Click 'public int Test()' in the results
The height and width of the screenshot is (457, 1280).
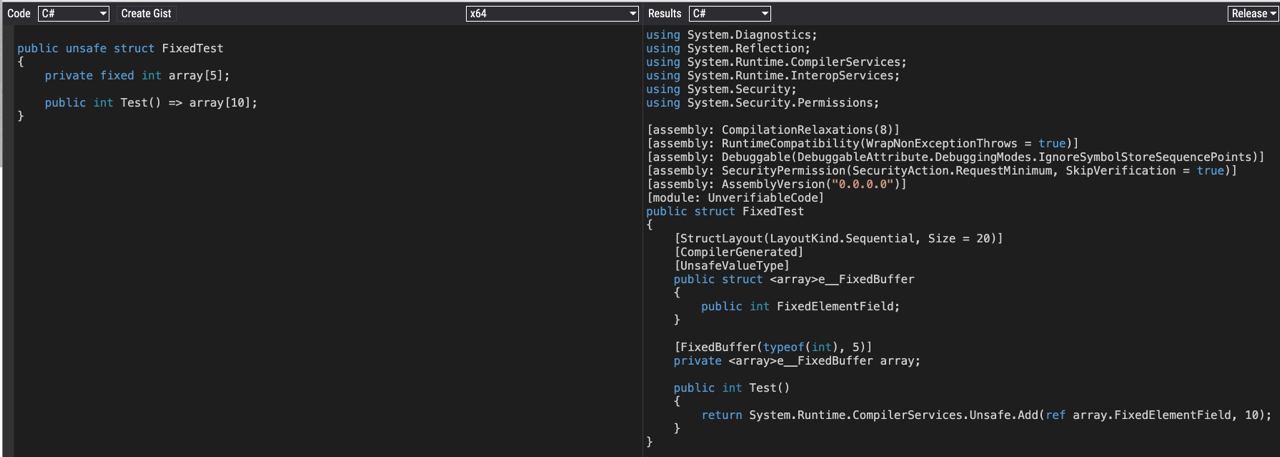(x=732, y=388)
